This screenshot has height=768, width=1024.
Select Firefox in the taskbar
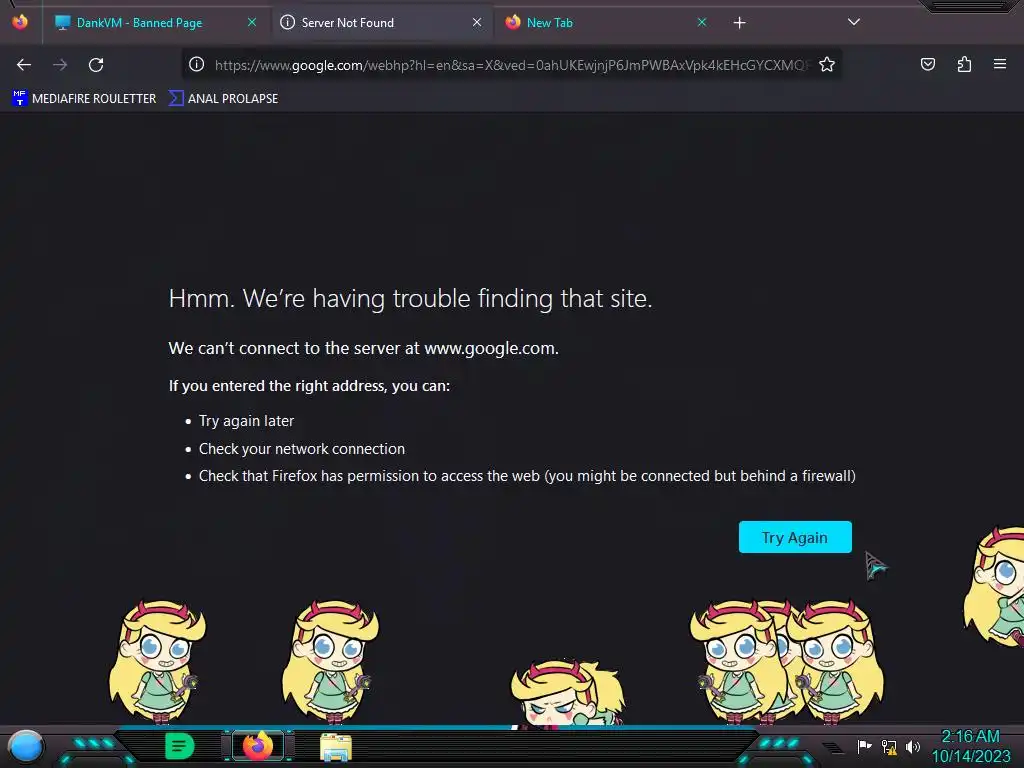[x=258, y=746]
